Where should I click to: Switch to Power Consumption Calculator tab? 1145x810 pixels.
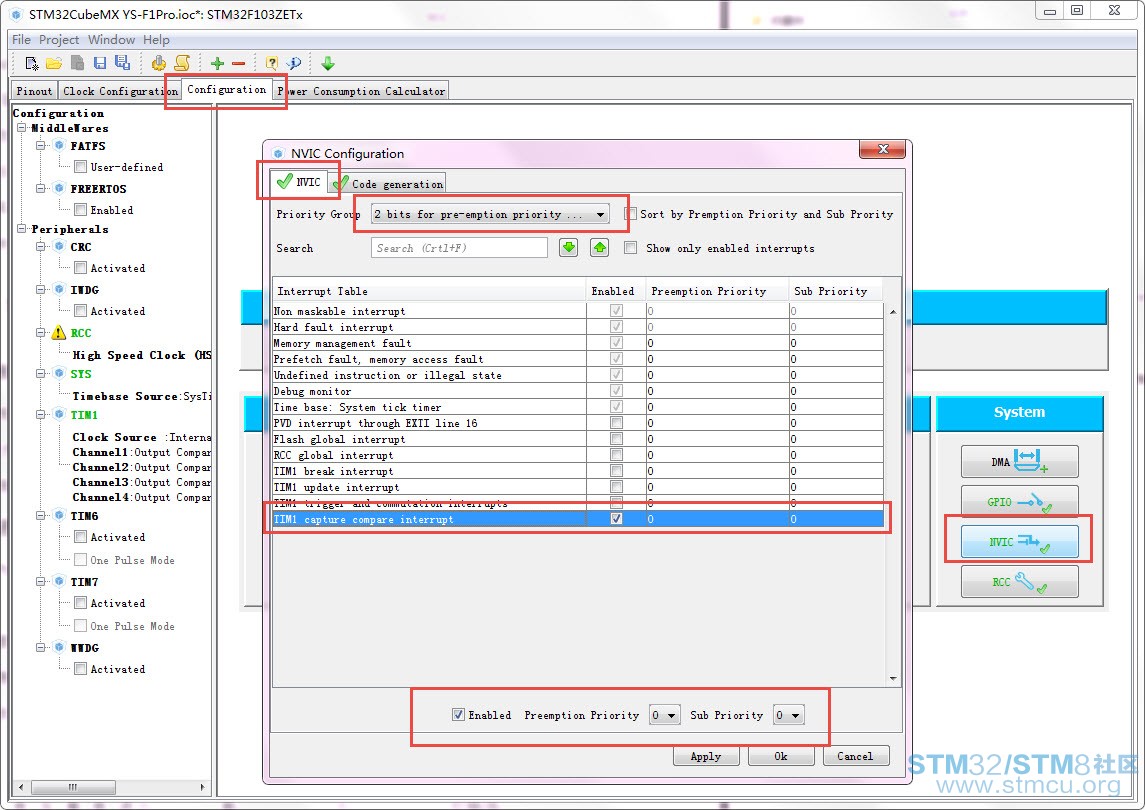[x=361, y=91]
